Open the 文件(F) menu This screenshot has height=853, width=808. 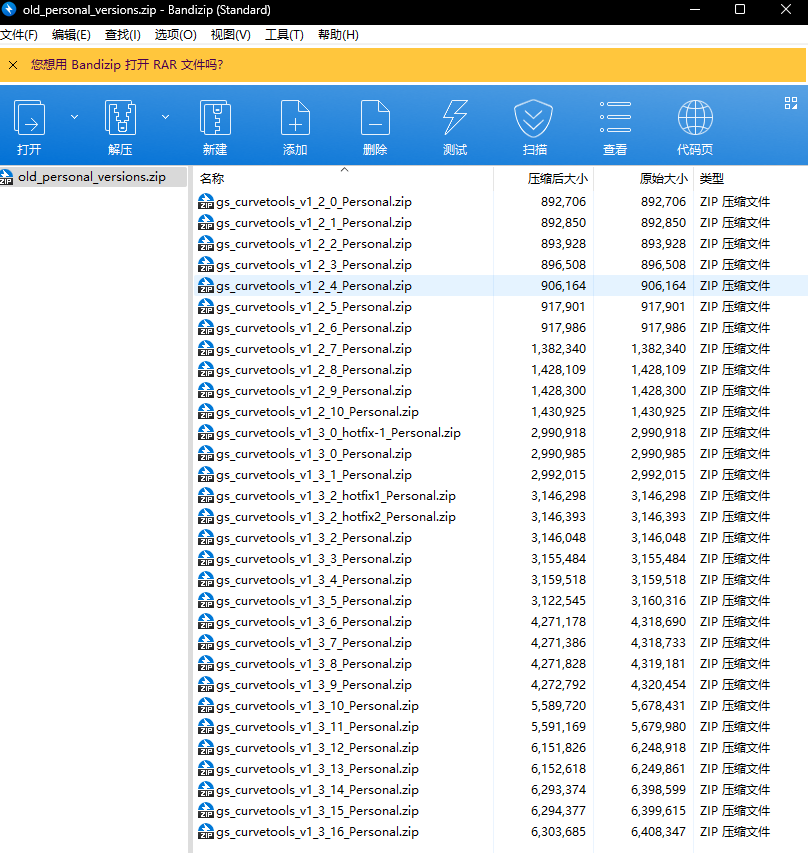21,34
